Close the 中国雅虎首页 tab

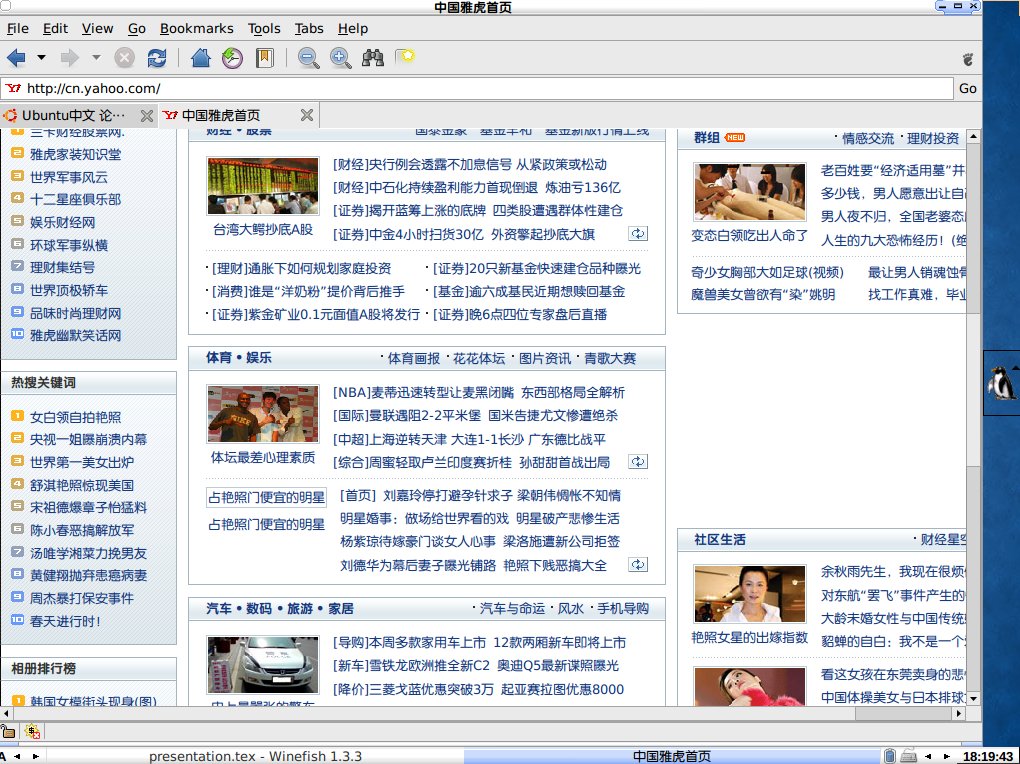pos(307,115)
